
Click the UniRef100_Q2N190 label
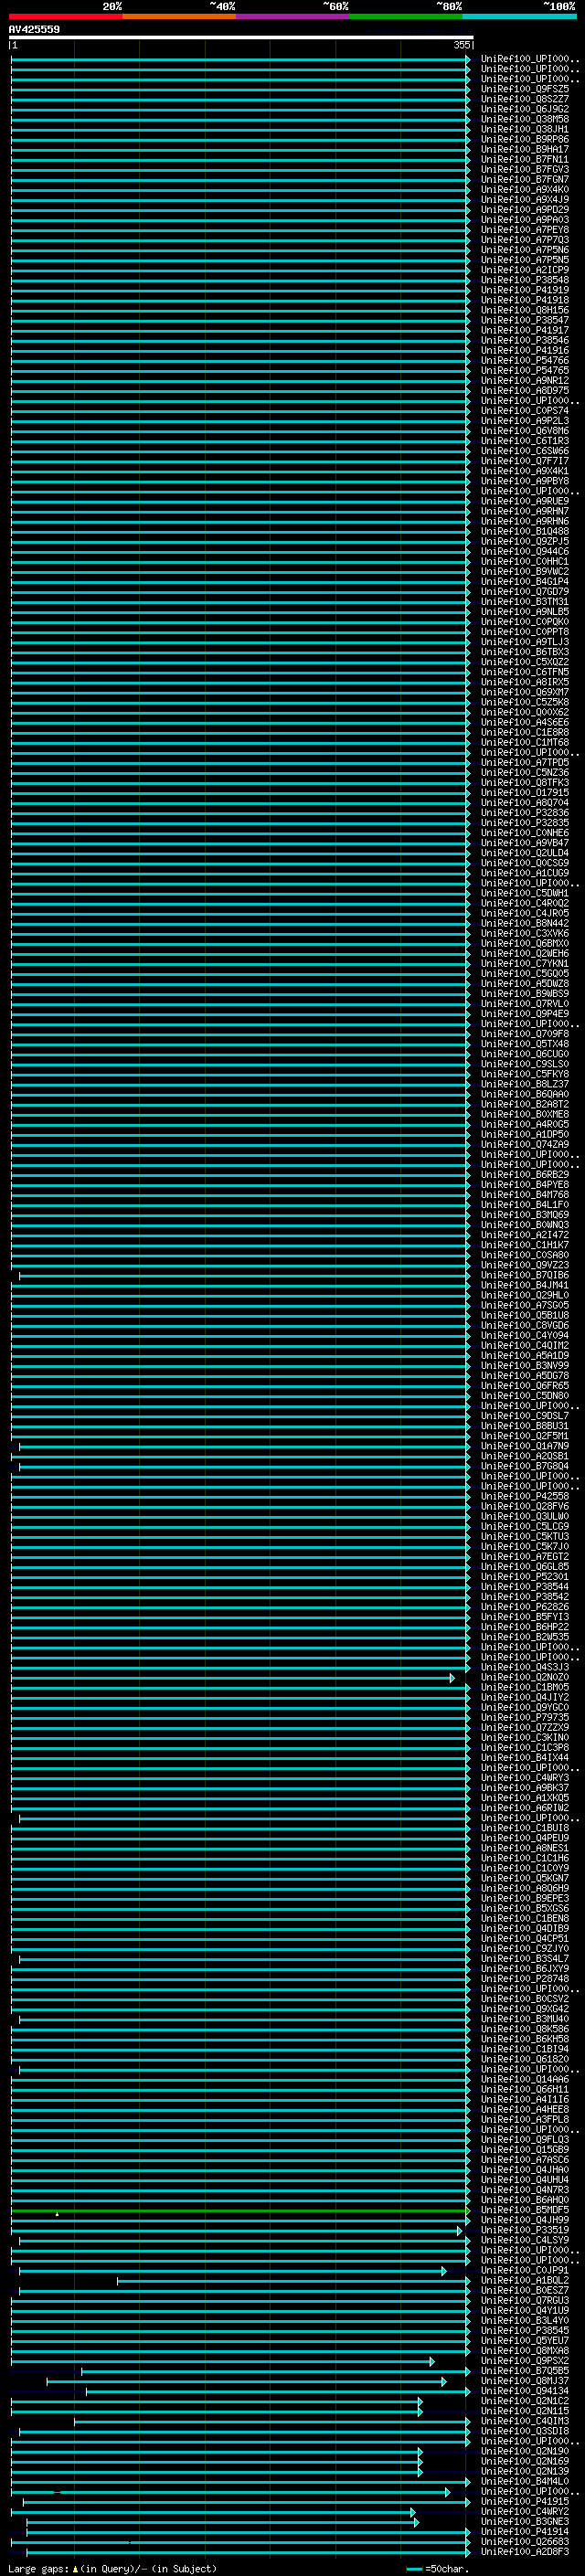click(525, 2451)
